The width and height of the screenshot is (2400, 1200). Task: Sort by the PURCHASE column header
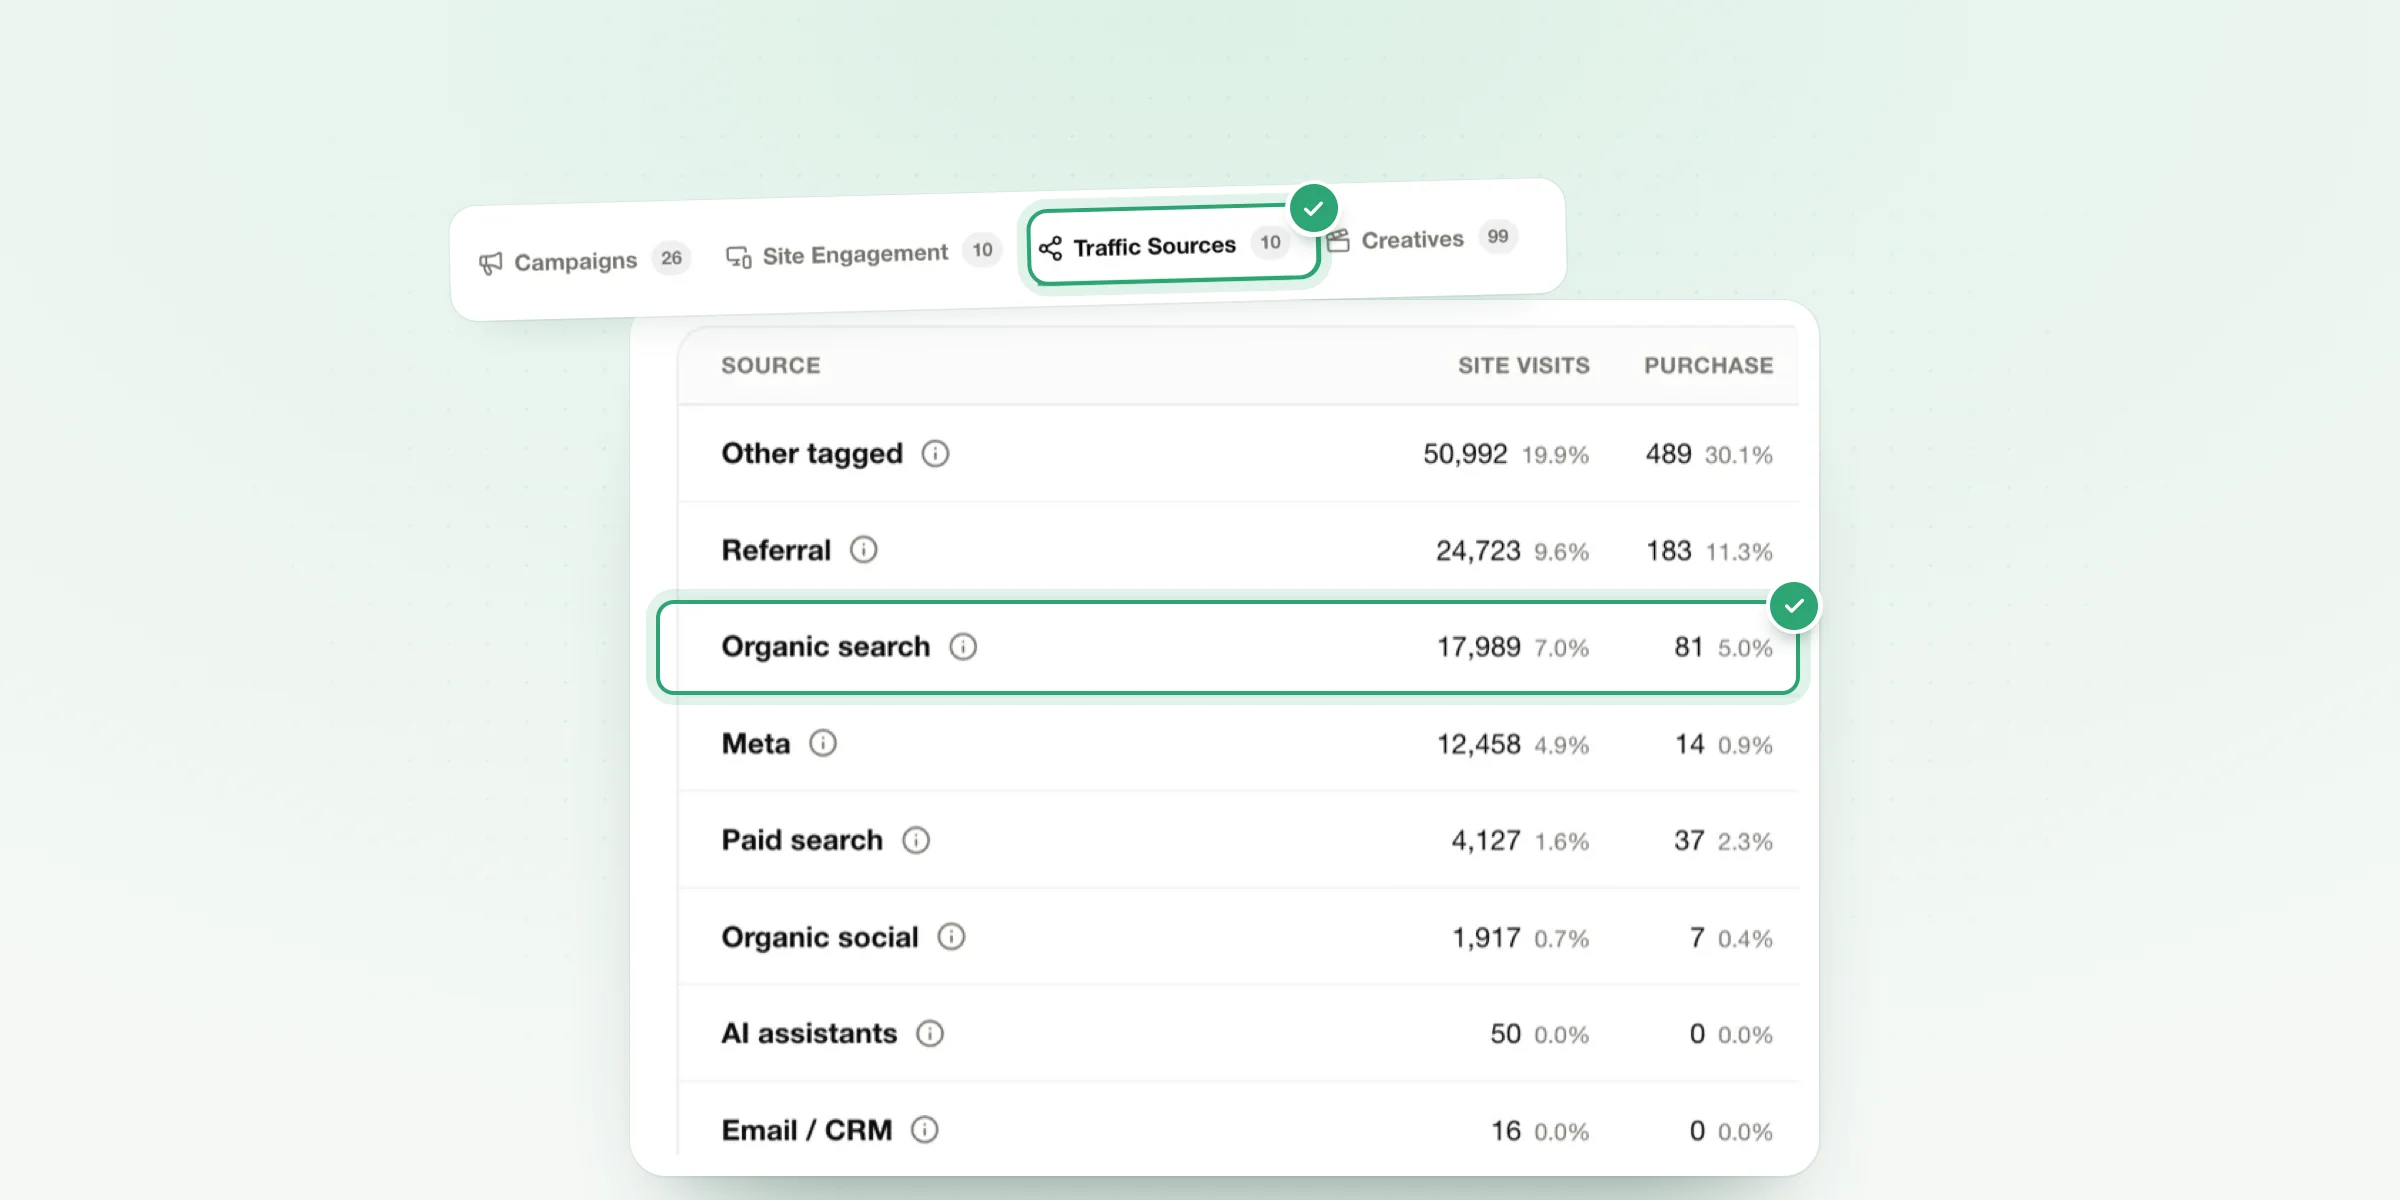tap(1709, 366)
